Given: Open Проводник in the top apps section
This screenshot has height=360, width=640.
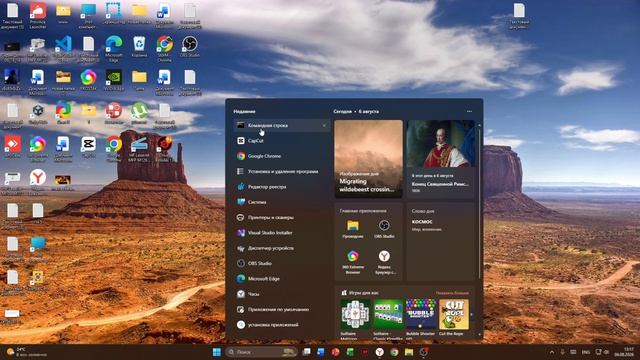Looking at the screenshot, I should [353, 229].
